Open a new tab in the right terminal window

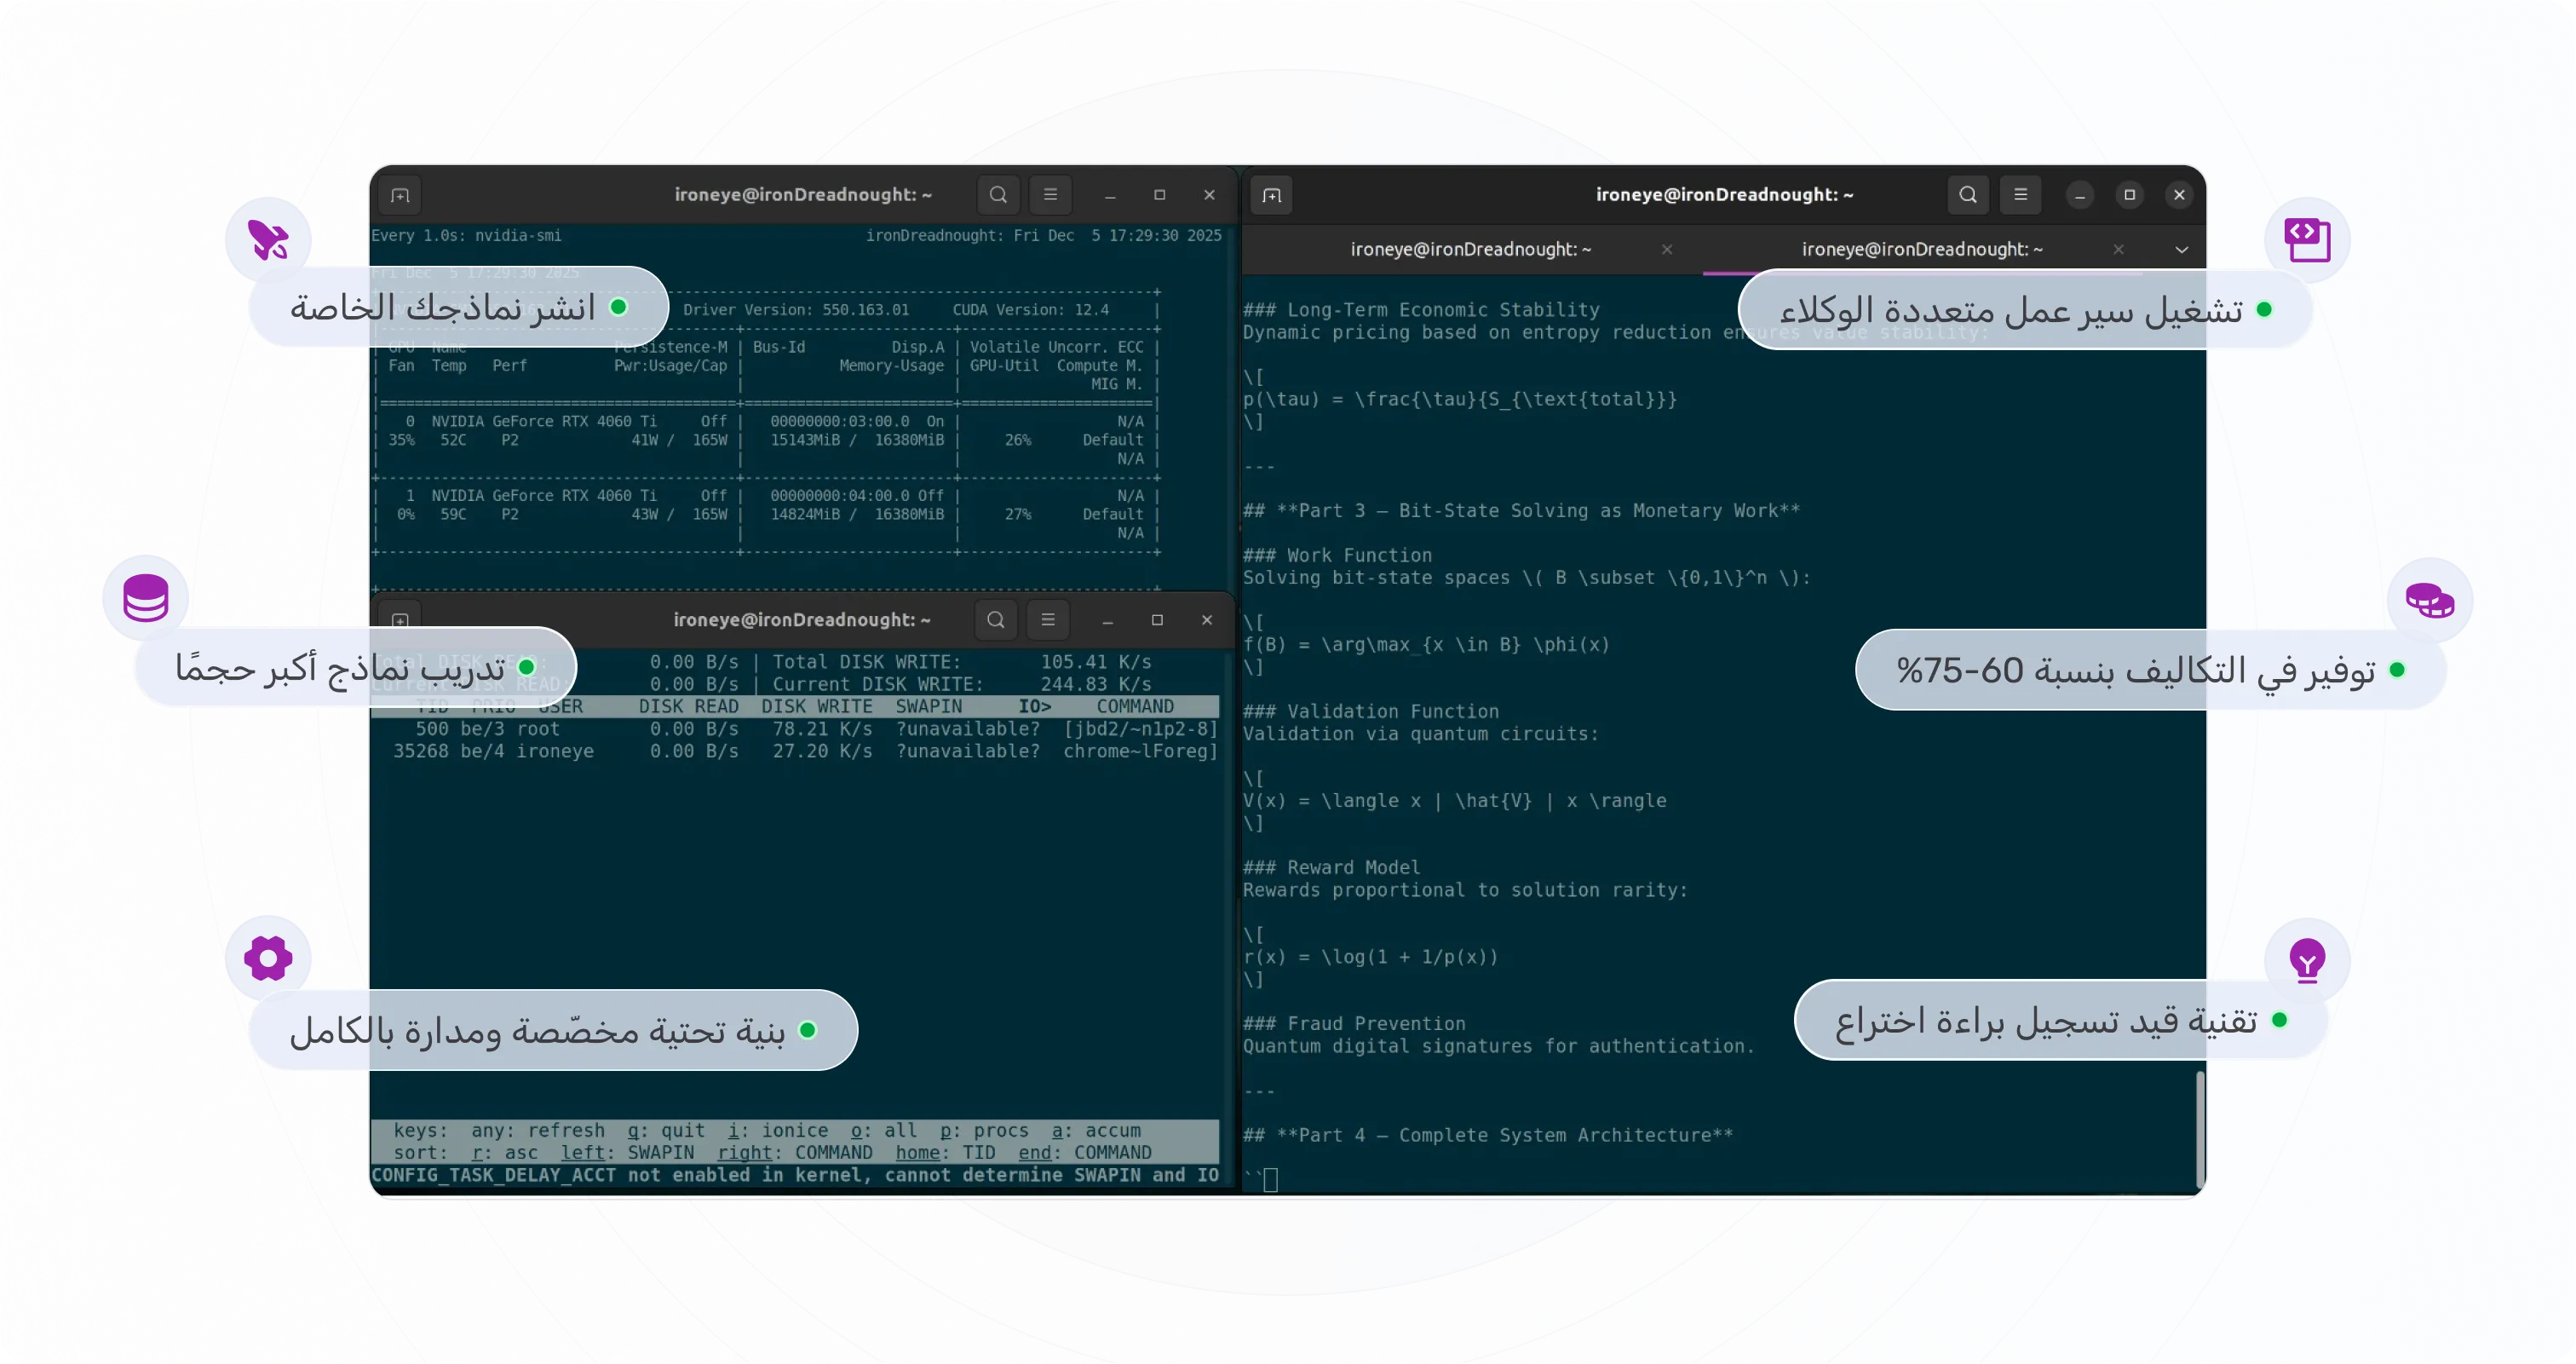pyautogui.click(x=1271, y=195)
